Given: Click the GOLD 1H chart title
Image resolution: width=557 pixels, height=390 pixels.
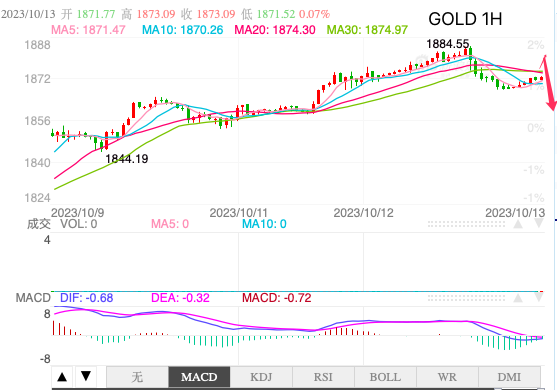Looking at the screenshot, I should (465, 19).
